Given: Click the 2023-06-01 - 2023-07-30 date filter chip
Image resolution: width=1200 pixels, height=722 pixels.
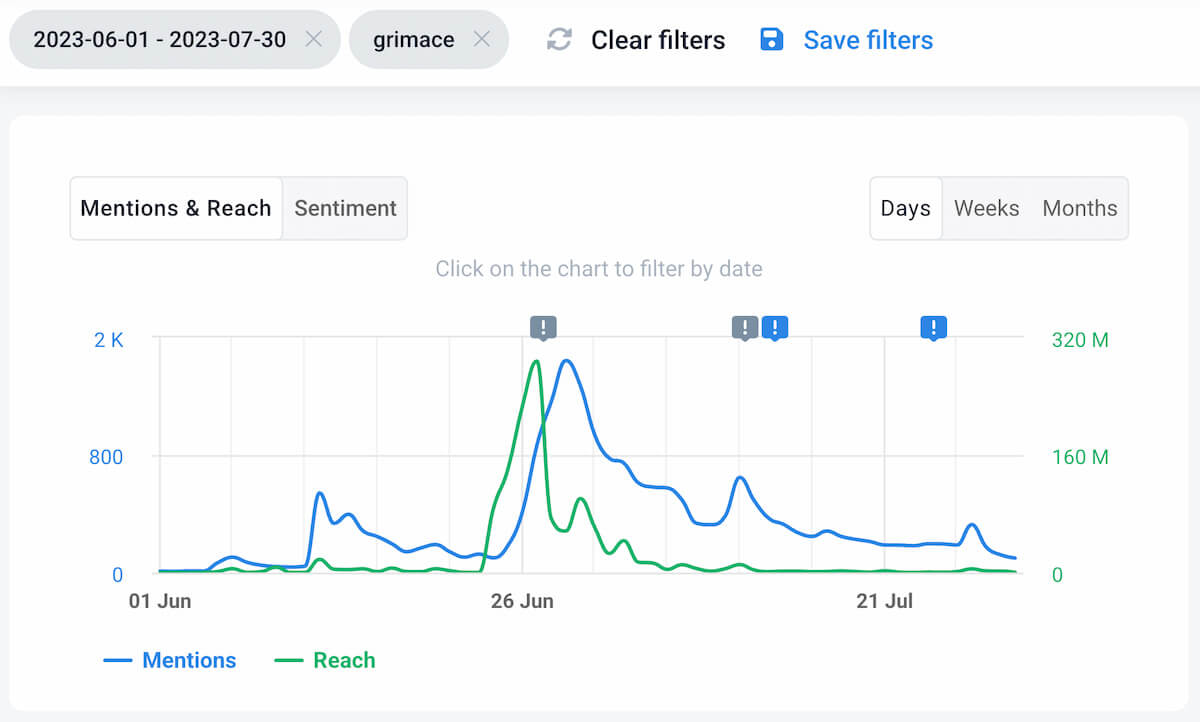Looking at the screenshot, I should coord(160,40).
